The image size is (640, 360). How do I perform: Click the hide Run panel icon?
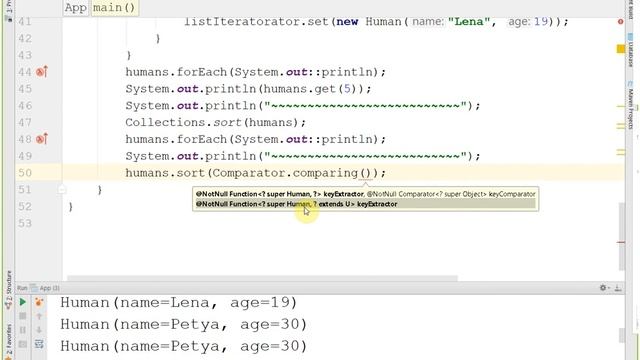point(618,288)
